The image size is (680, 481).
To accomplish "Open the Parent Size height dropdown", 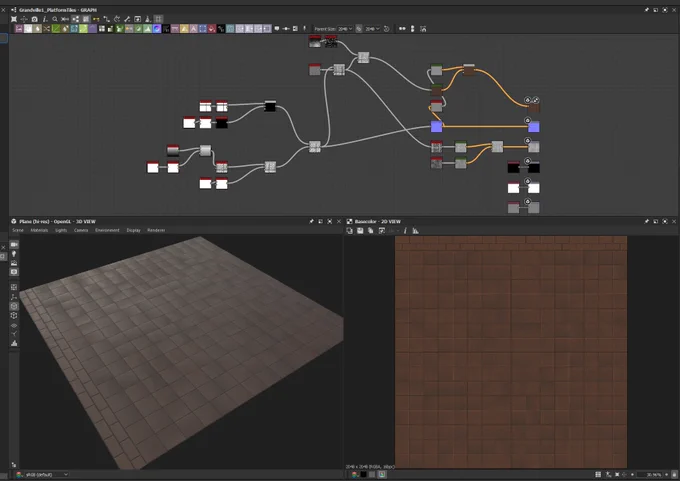I will (372, 29).
